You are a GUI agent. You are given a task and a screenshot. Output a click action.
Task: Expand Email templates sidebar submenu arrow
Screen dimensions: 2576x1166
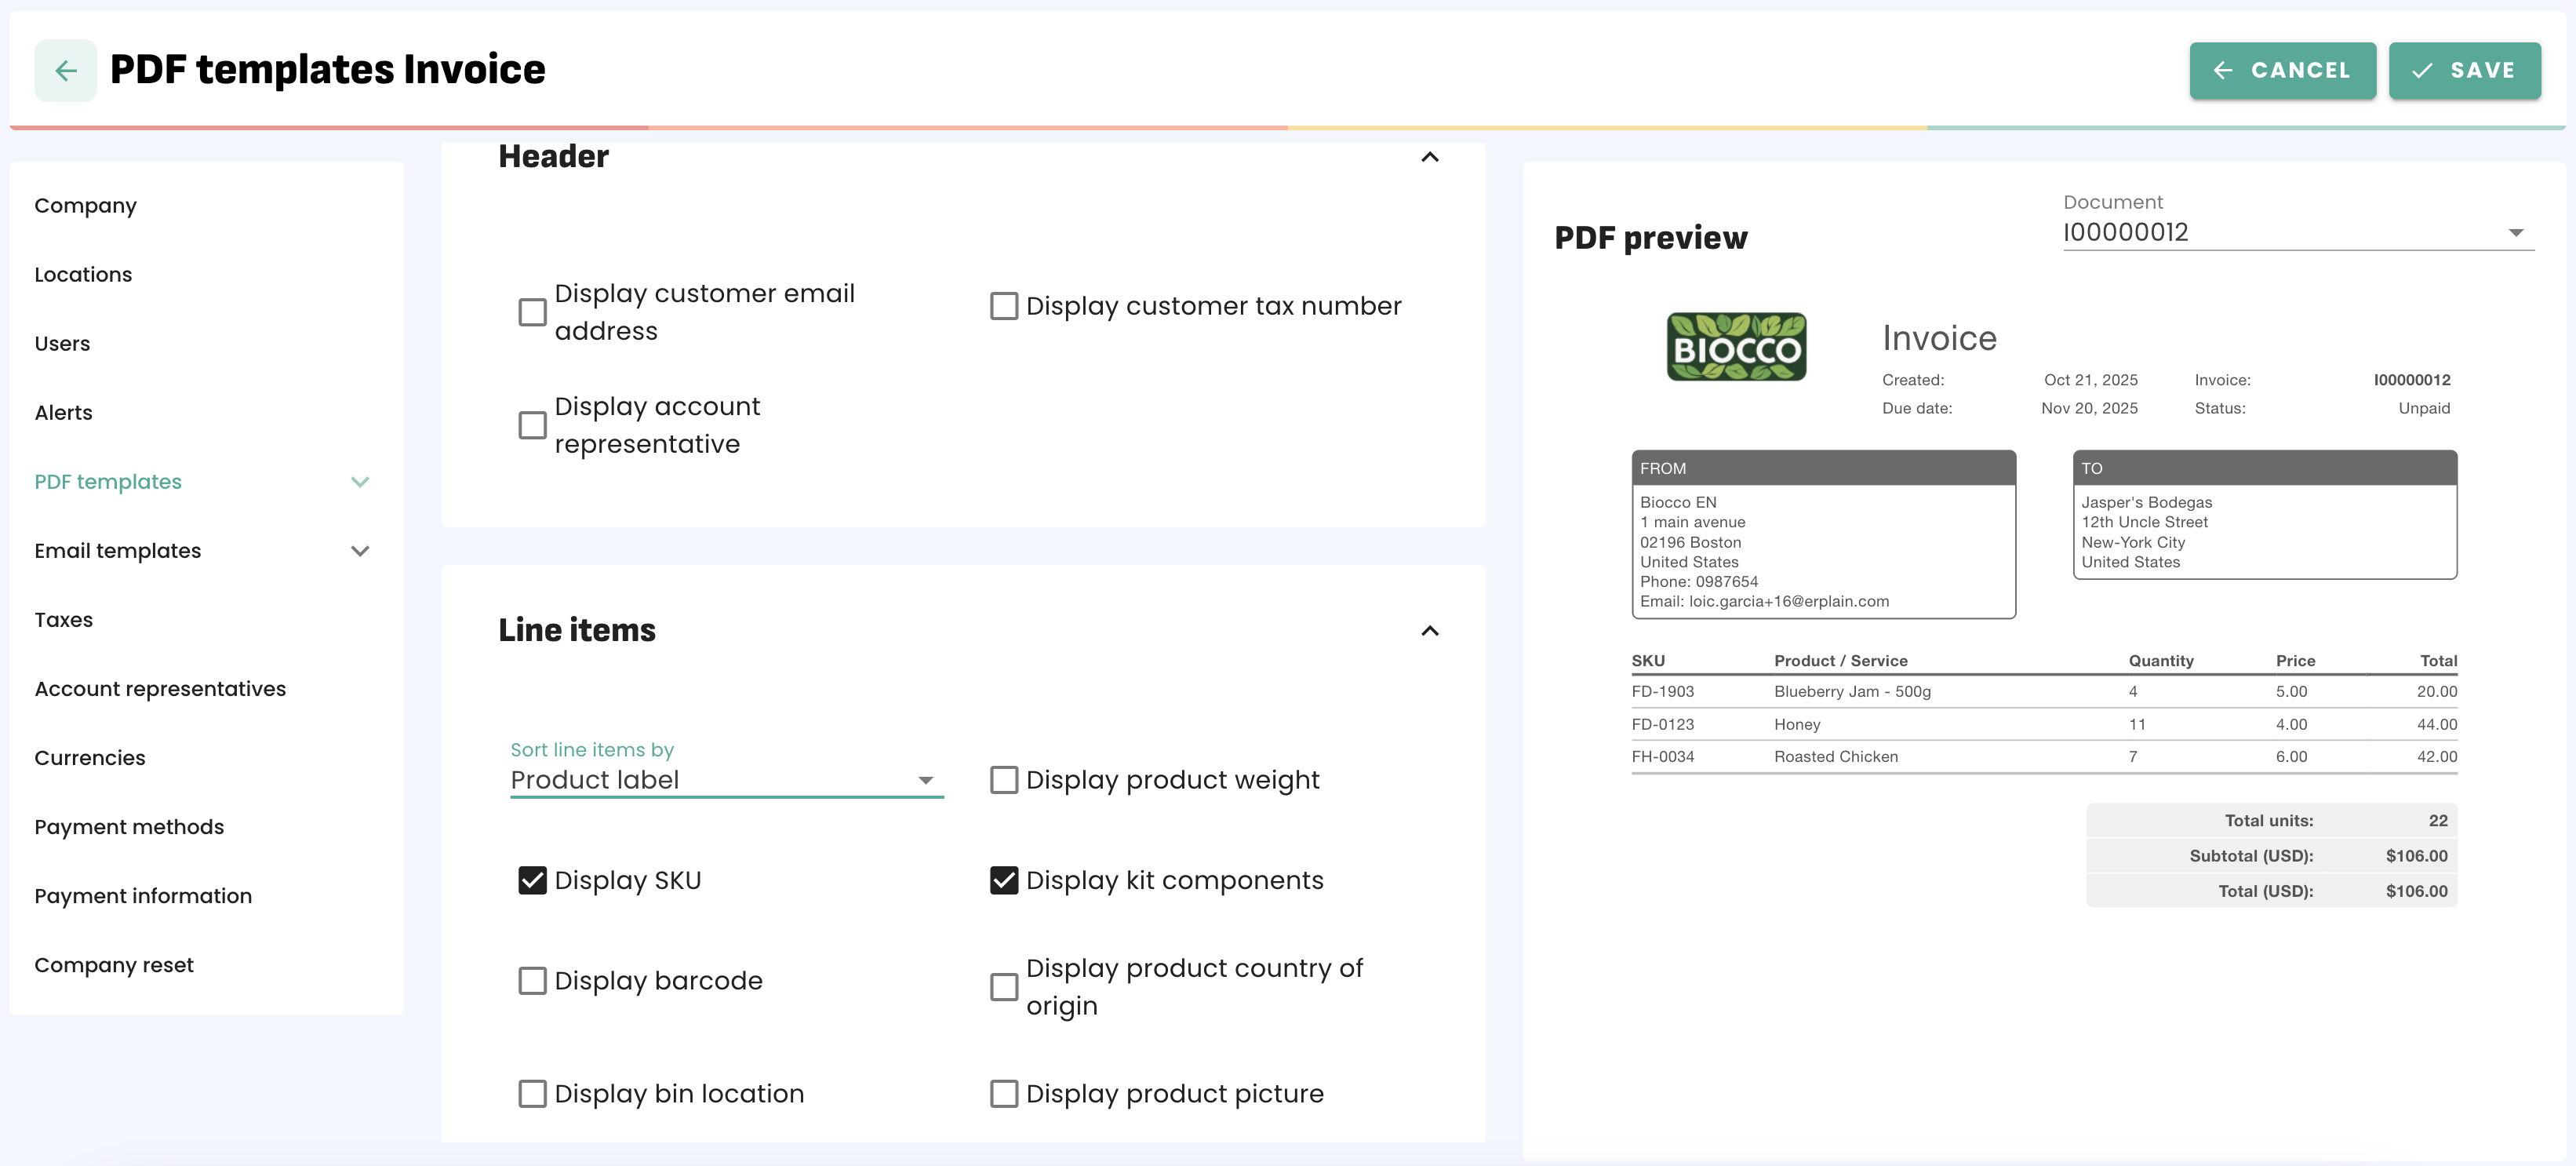click(x=360, y=551)
